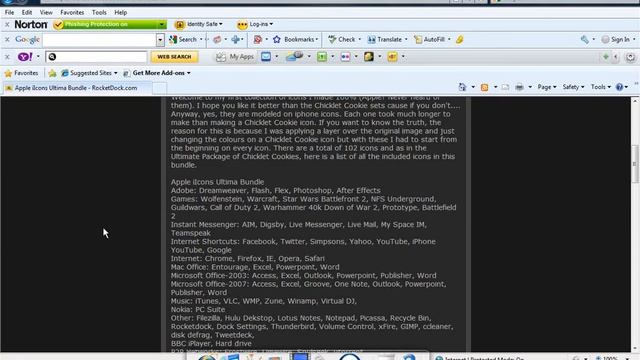Screen dimensions: 640x360
Task: Open the Safety dropdown menu
Action: point(573,87)
